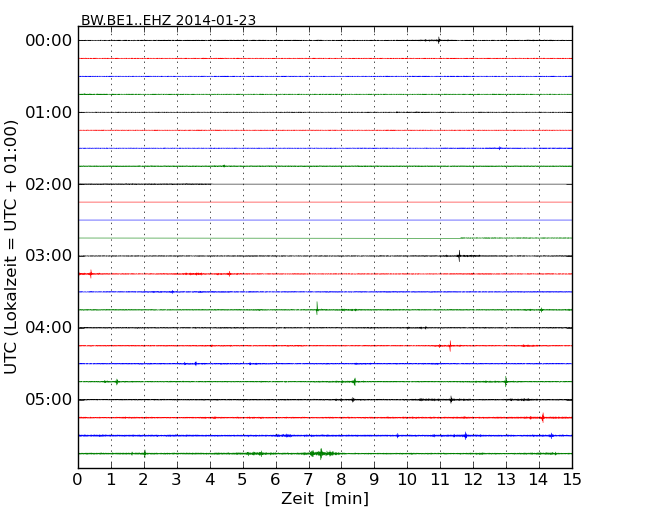Image resolution: width=650 pixels, height=520 pixels.
Task: Click the x-axis tick label 11
Action: pyautogui.click(x=440, y=479)
